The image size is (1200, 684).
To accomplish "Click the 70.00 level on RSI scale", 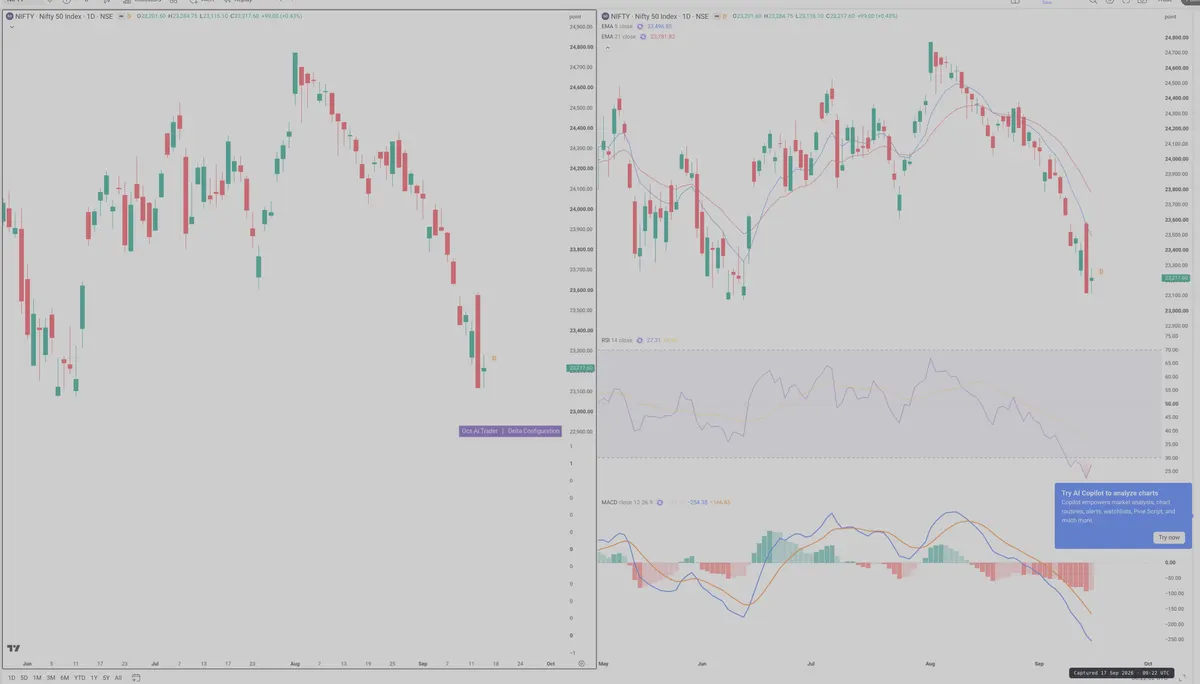I will click(1171, 350).
